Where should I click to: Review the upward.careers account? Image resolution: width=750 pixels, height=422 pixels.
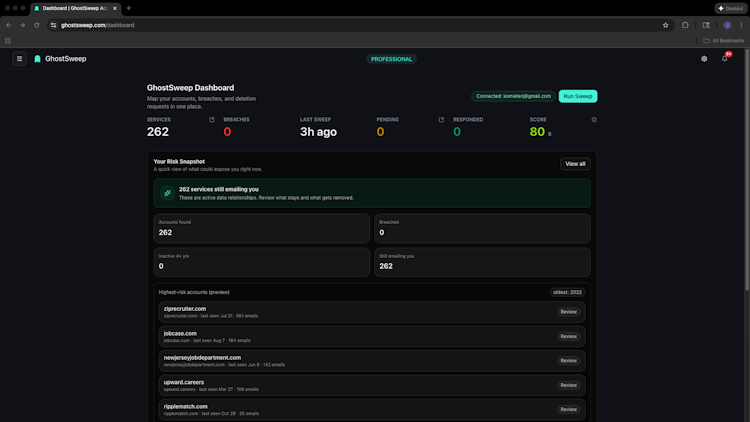[568, 385]
